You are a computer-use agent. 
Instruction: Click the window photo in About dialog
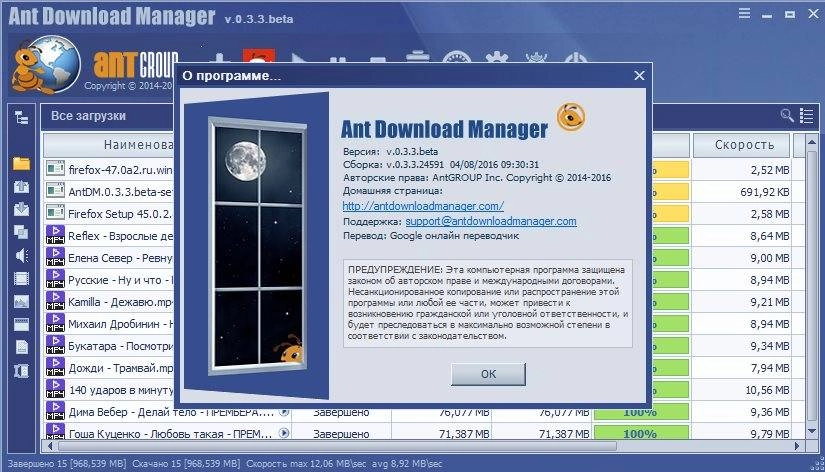pyautogui.click(x=257, y=246)
